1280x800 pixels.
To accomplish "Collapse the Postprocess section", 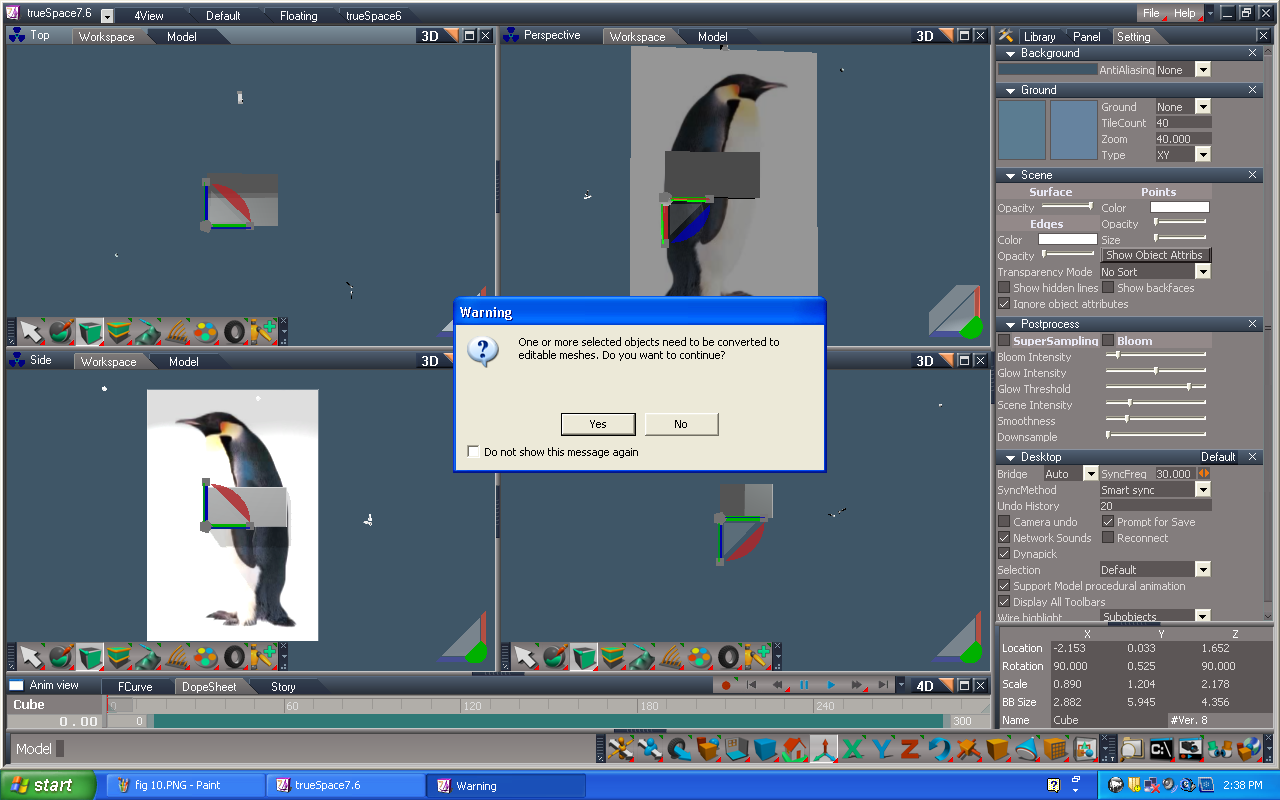I will (x=1008, y=323).
